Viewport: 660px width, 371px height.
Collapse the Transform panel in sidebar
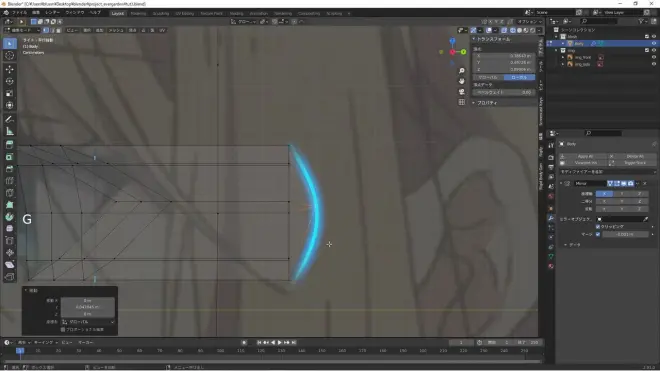474,39
